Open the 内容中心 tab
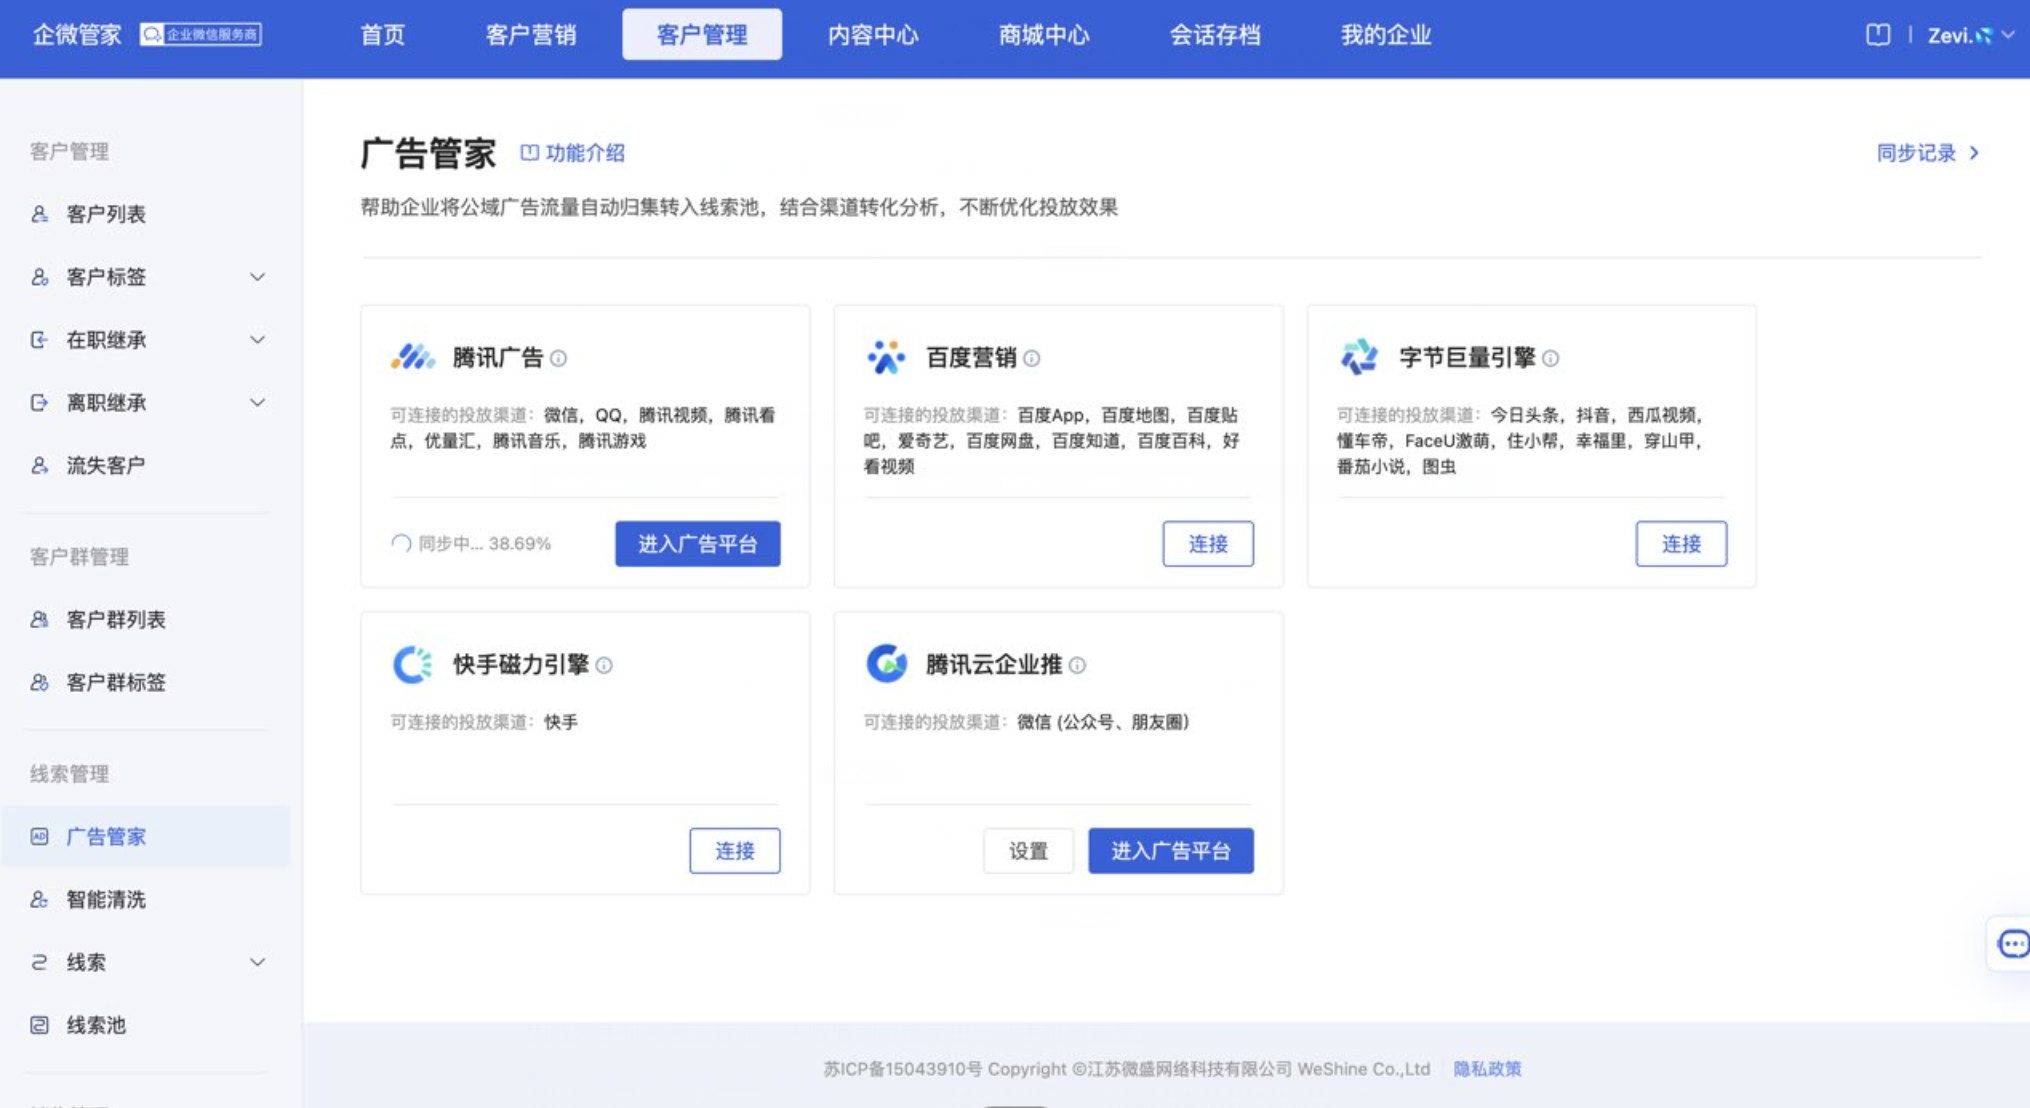 pyautogui.click(x=872, y=35)
